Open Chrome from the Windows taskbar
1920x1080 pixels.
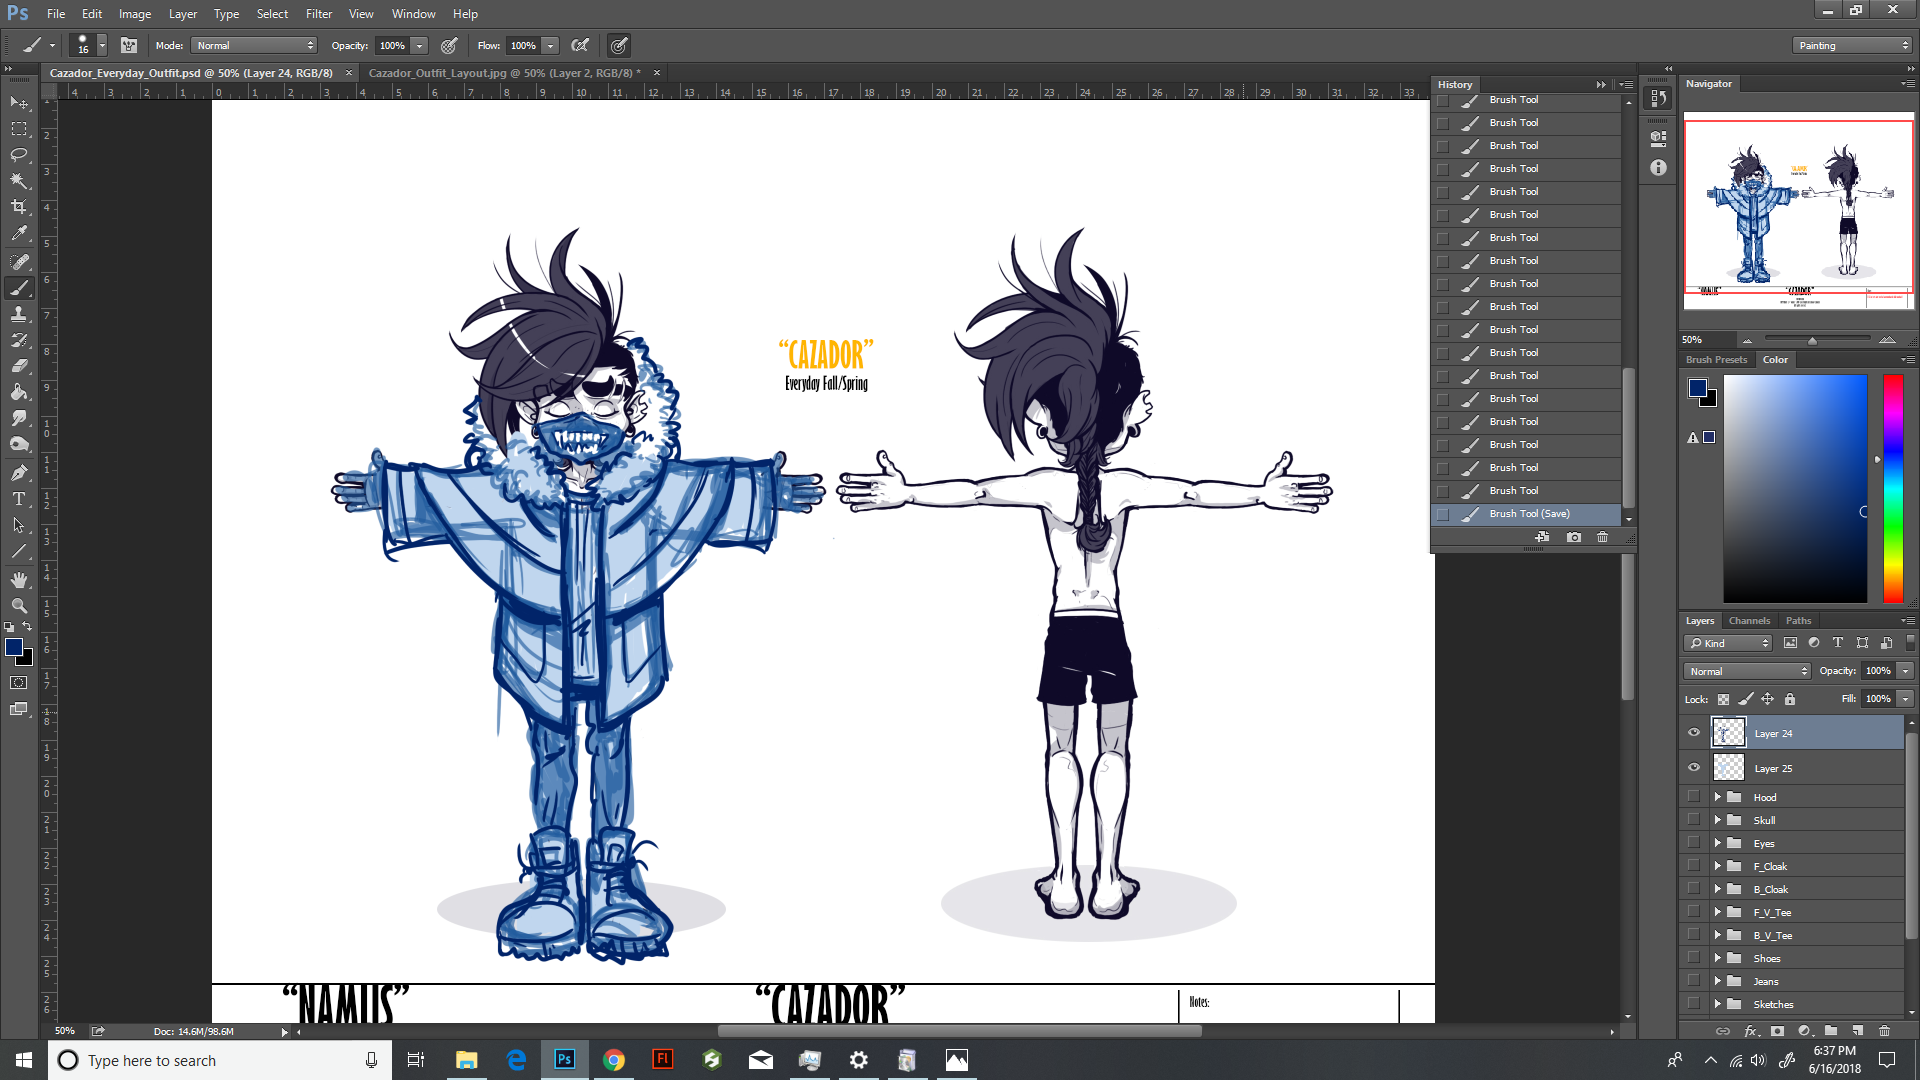pos(614,1060)
